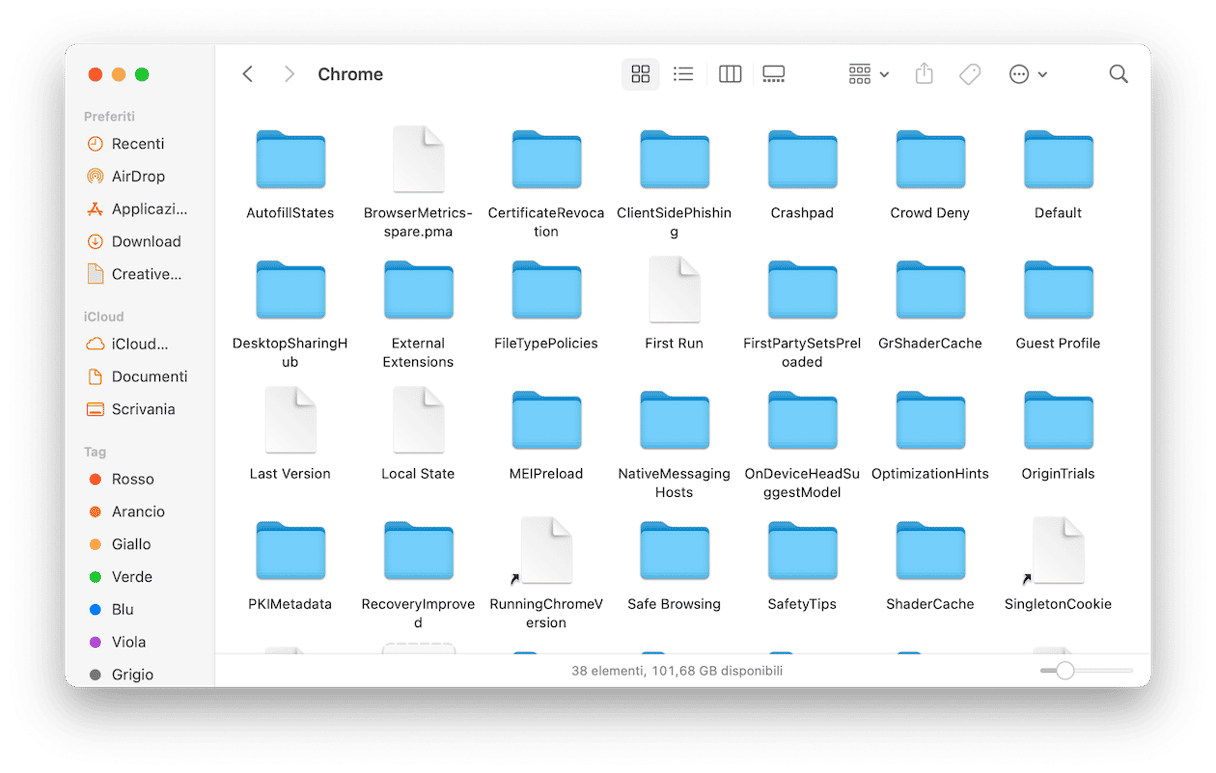Select the SingletonCookie alias file

click(x=1058, y=551)
